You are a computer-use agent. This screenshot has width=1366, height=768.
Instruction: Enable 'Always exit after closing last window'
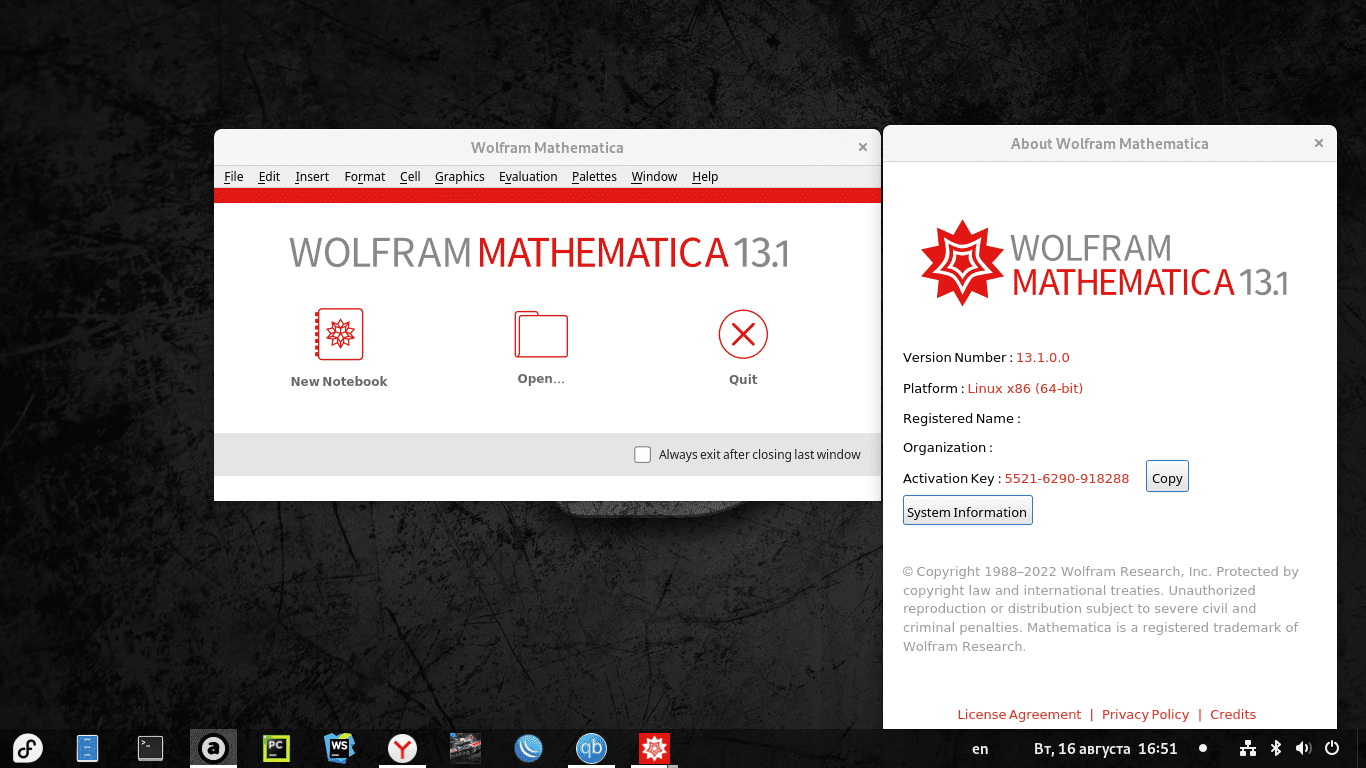point(642,455)
